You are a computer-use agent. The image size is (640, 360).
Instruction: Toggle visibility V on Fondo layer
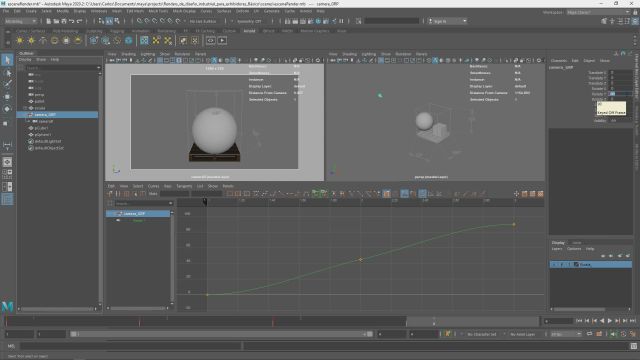tap(554, 264)
